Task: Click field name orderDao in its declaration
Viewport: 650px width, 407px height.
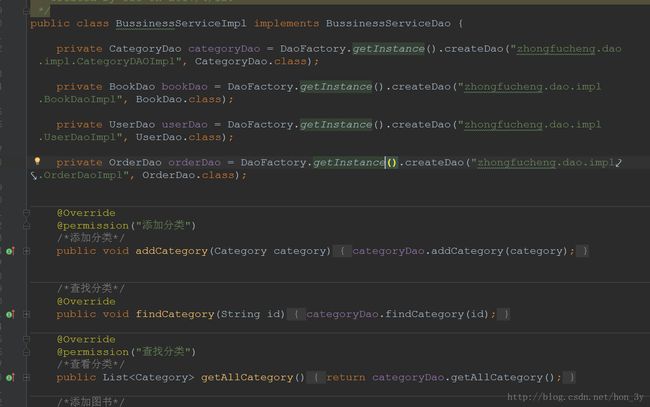Action: (194, 162)
